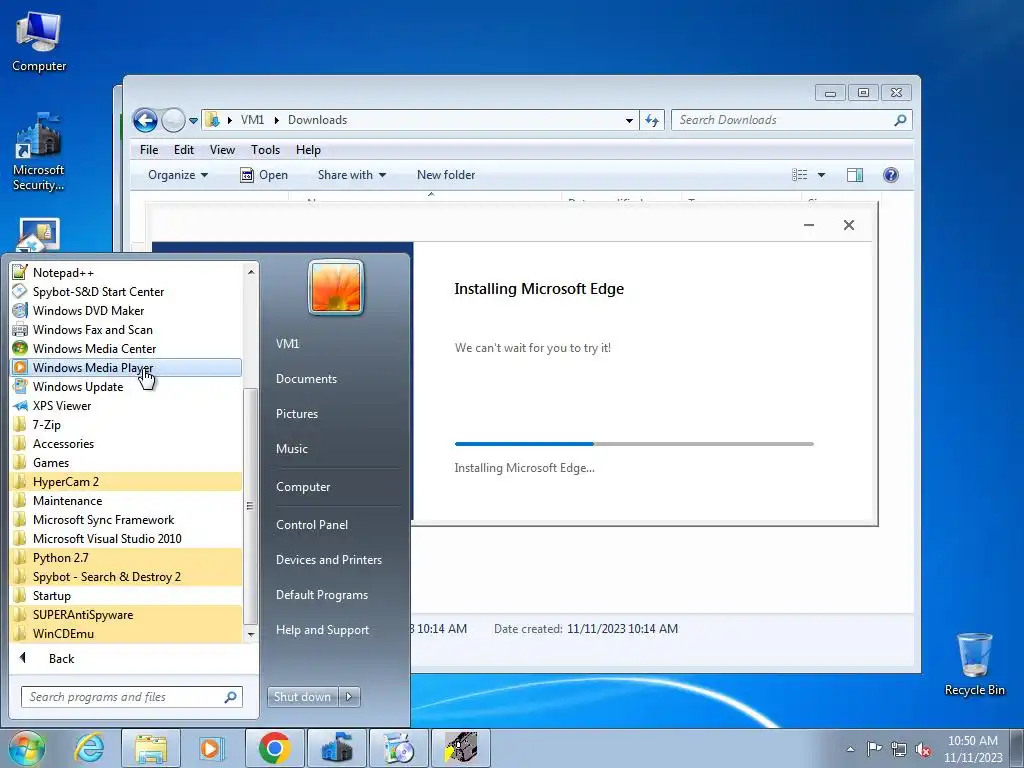The width and height of the screenshot is (1024, 768).
Task: Open the Organize dropdown
Action: click(178, 174)
